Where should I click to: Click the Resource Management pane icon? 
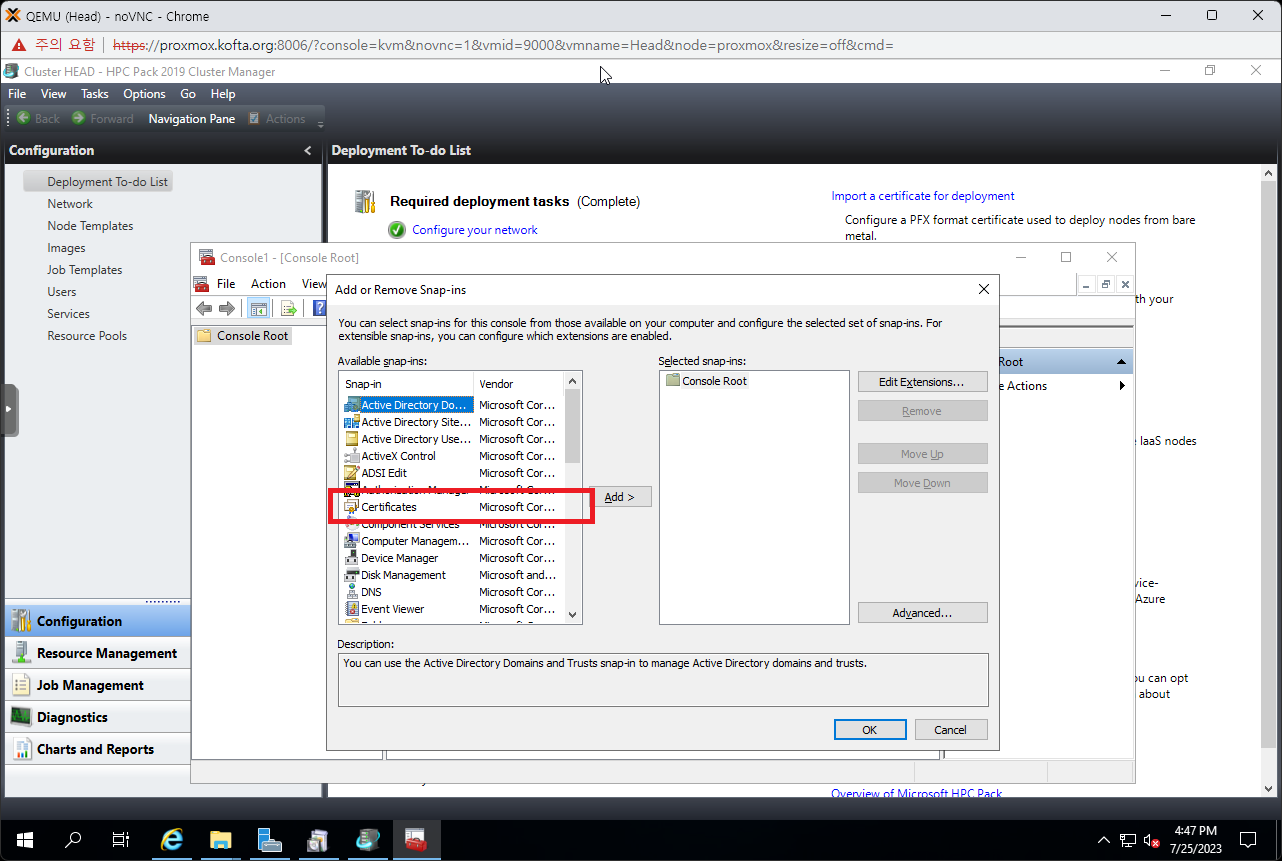point(20,653)
